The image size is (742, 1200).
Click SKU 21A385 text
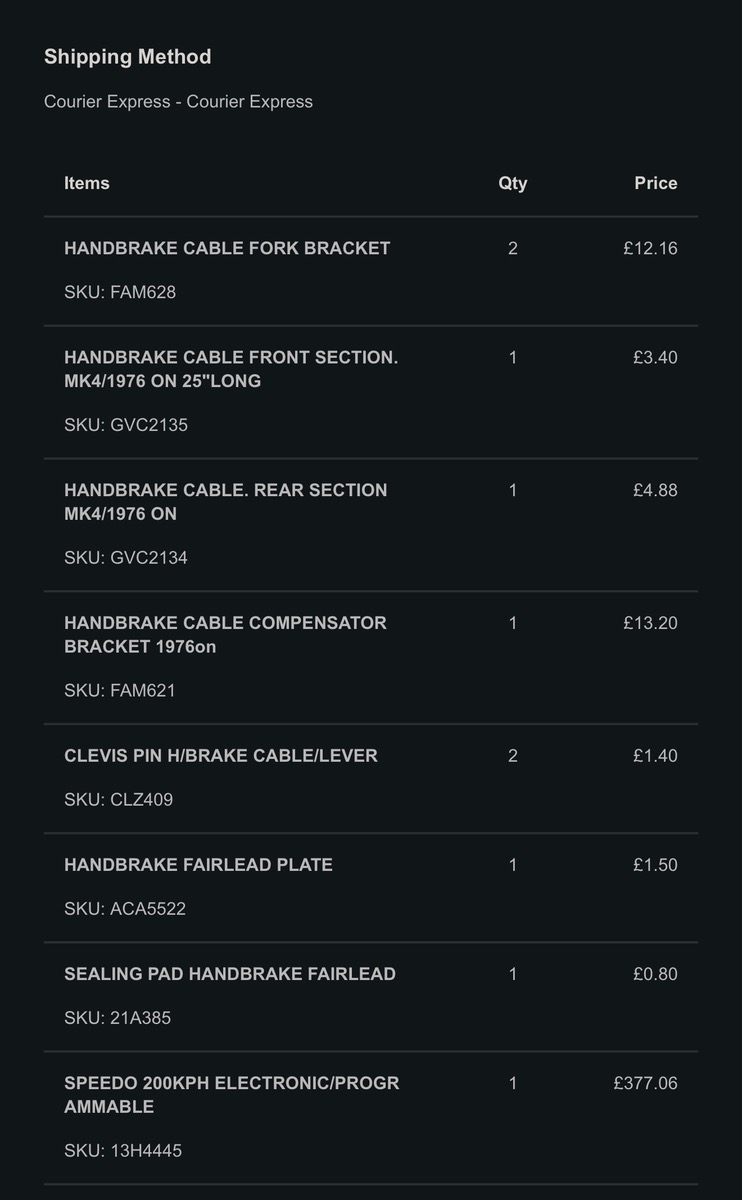coord(118,1018)
